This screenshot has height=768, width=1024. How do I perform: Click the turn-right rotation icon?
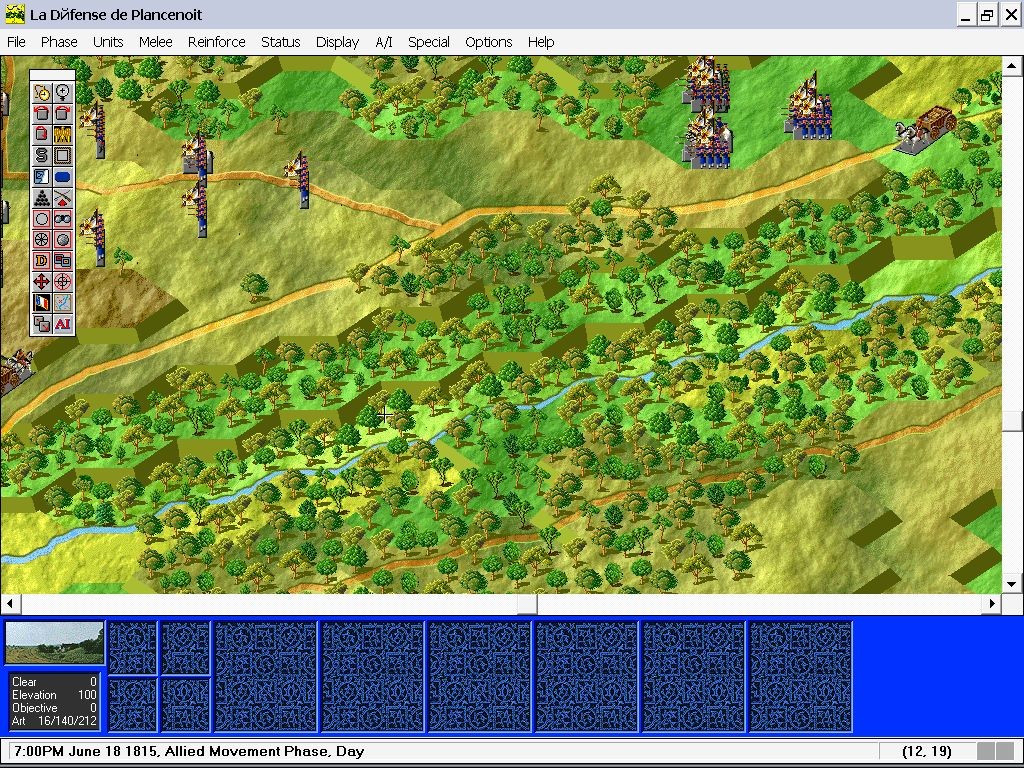(x=63, y=113)
